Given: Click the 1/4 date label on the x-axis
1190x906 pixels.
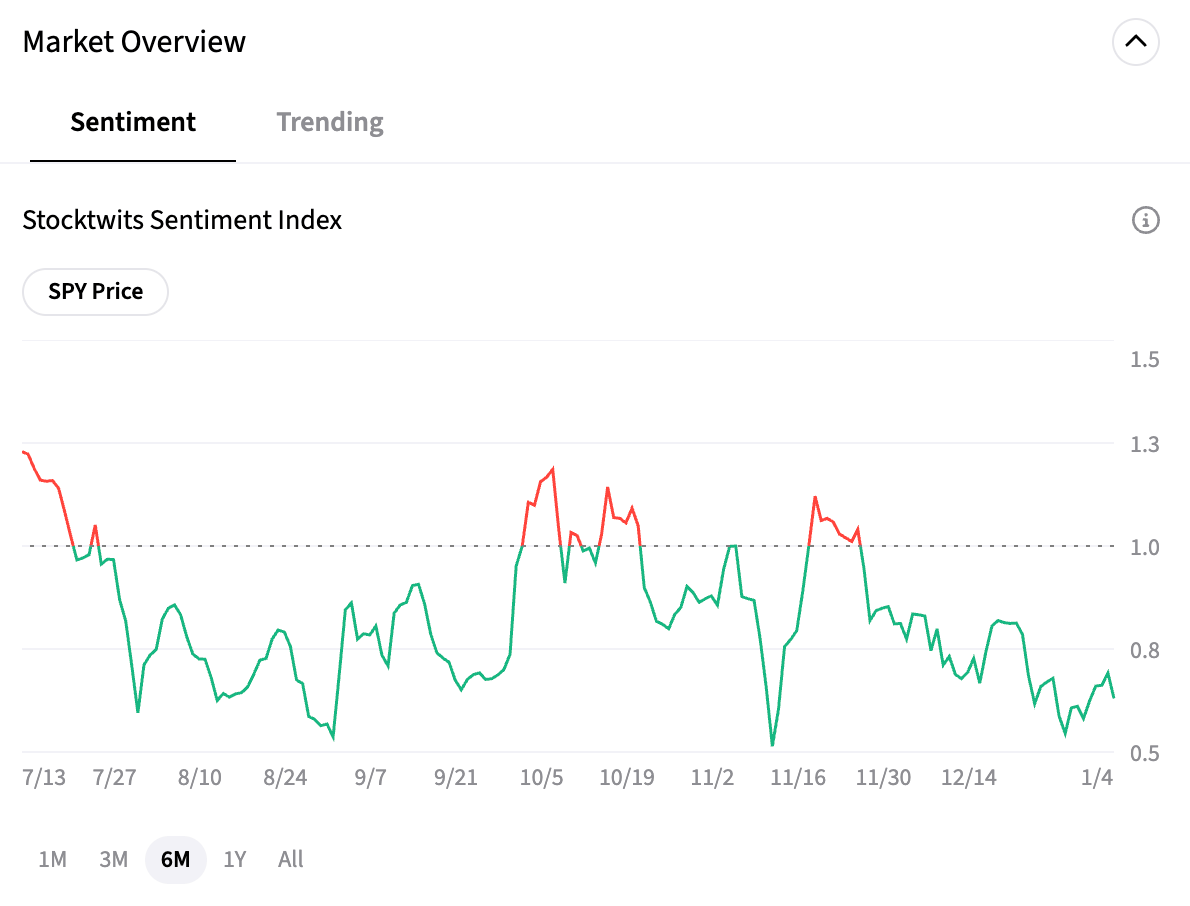Looking at the screenshot, I should [x=1098, y=778].
